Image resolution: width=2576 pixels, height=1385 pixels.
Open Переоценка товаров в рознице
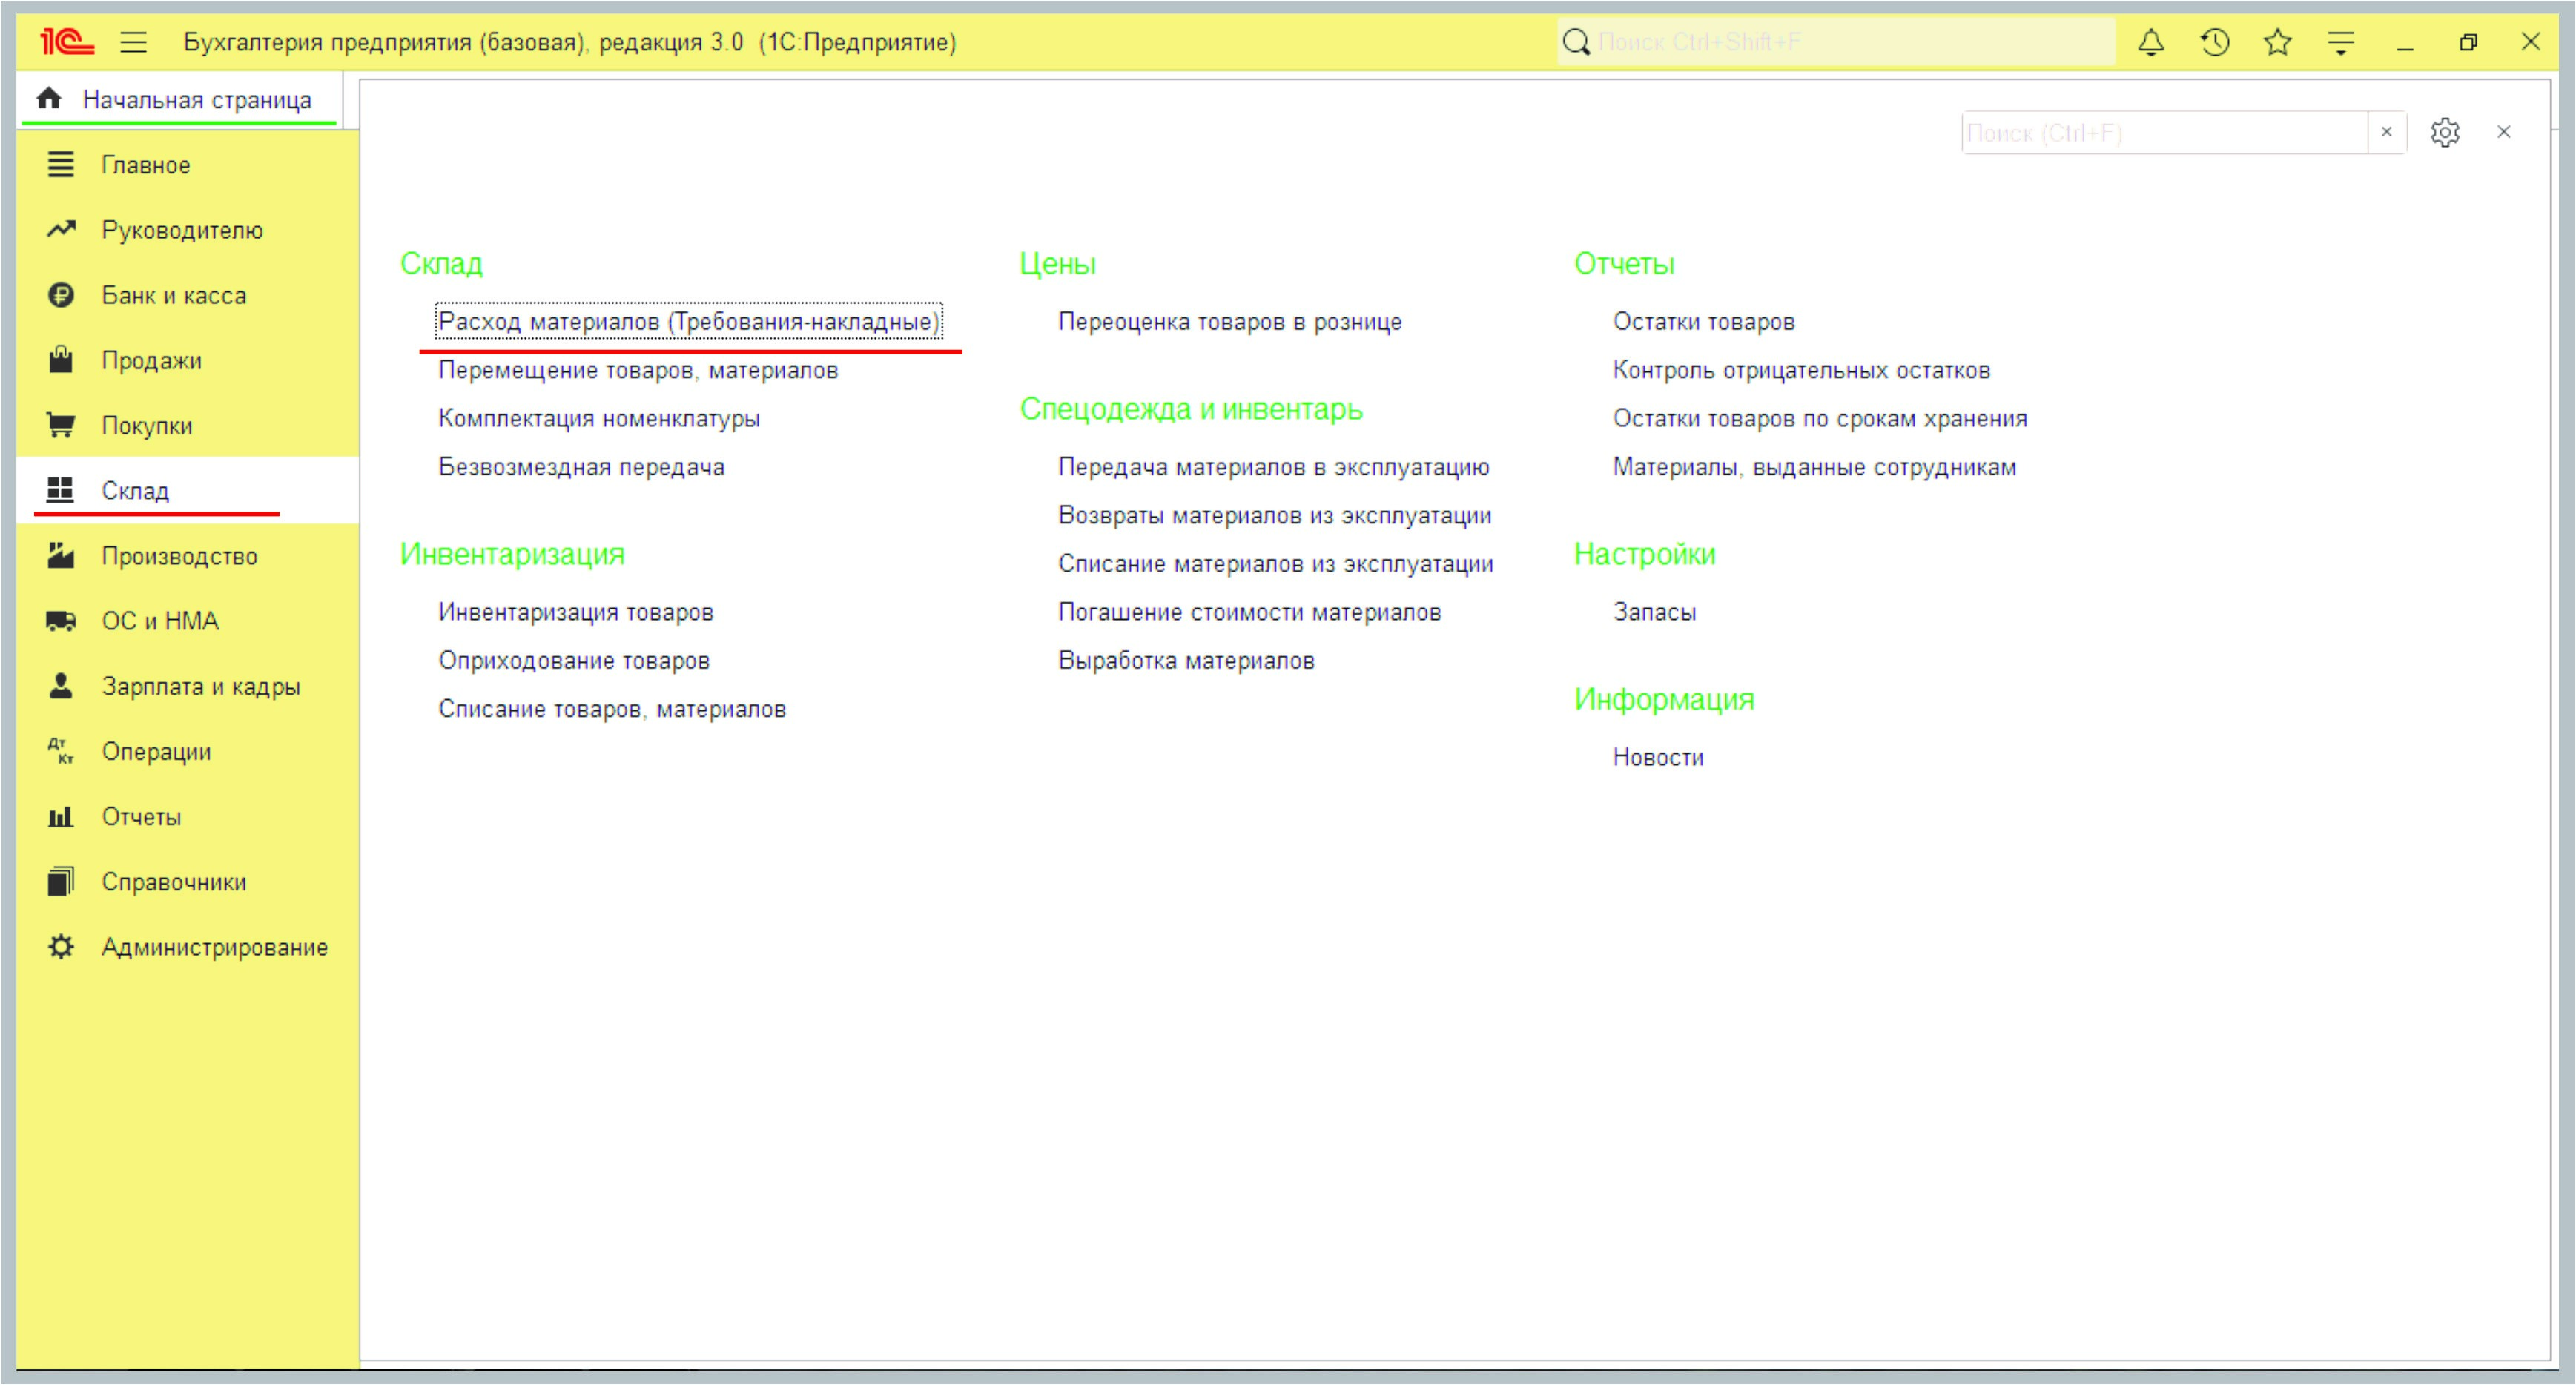1229,322
